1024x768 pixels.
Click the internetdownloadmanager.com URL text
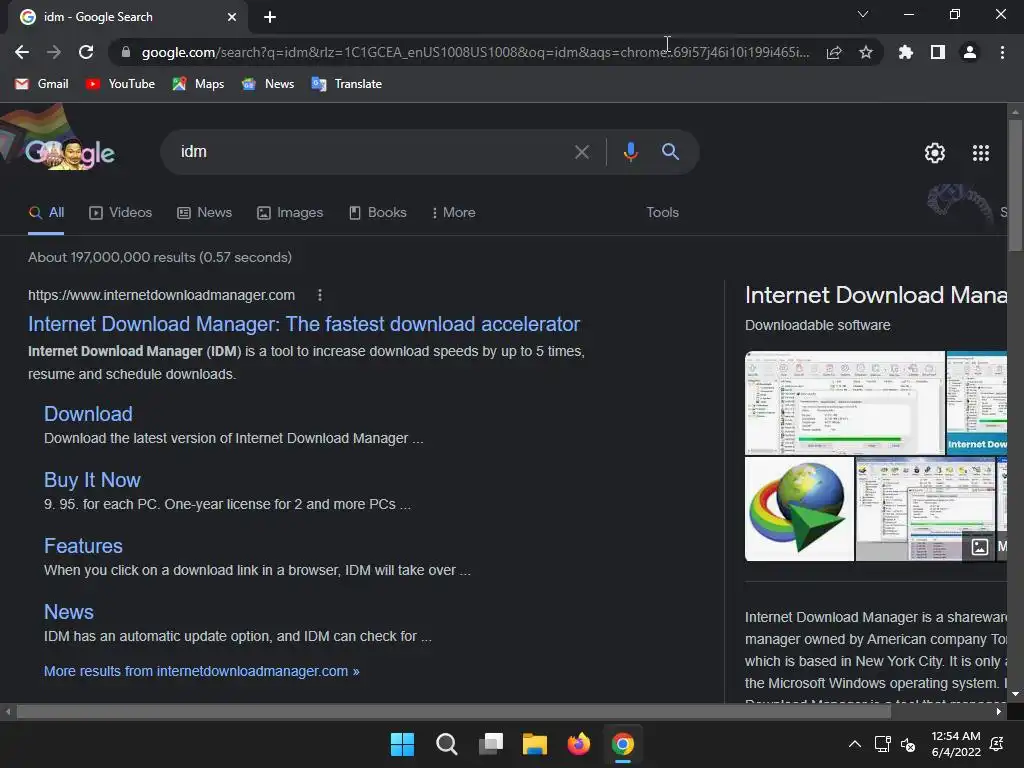(x=161, y=295)
